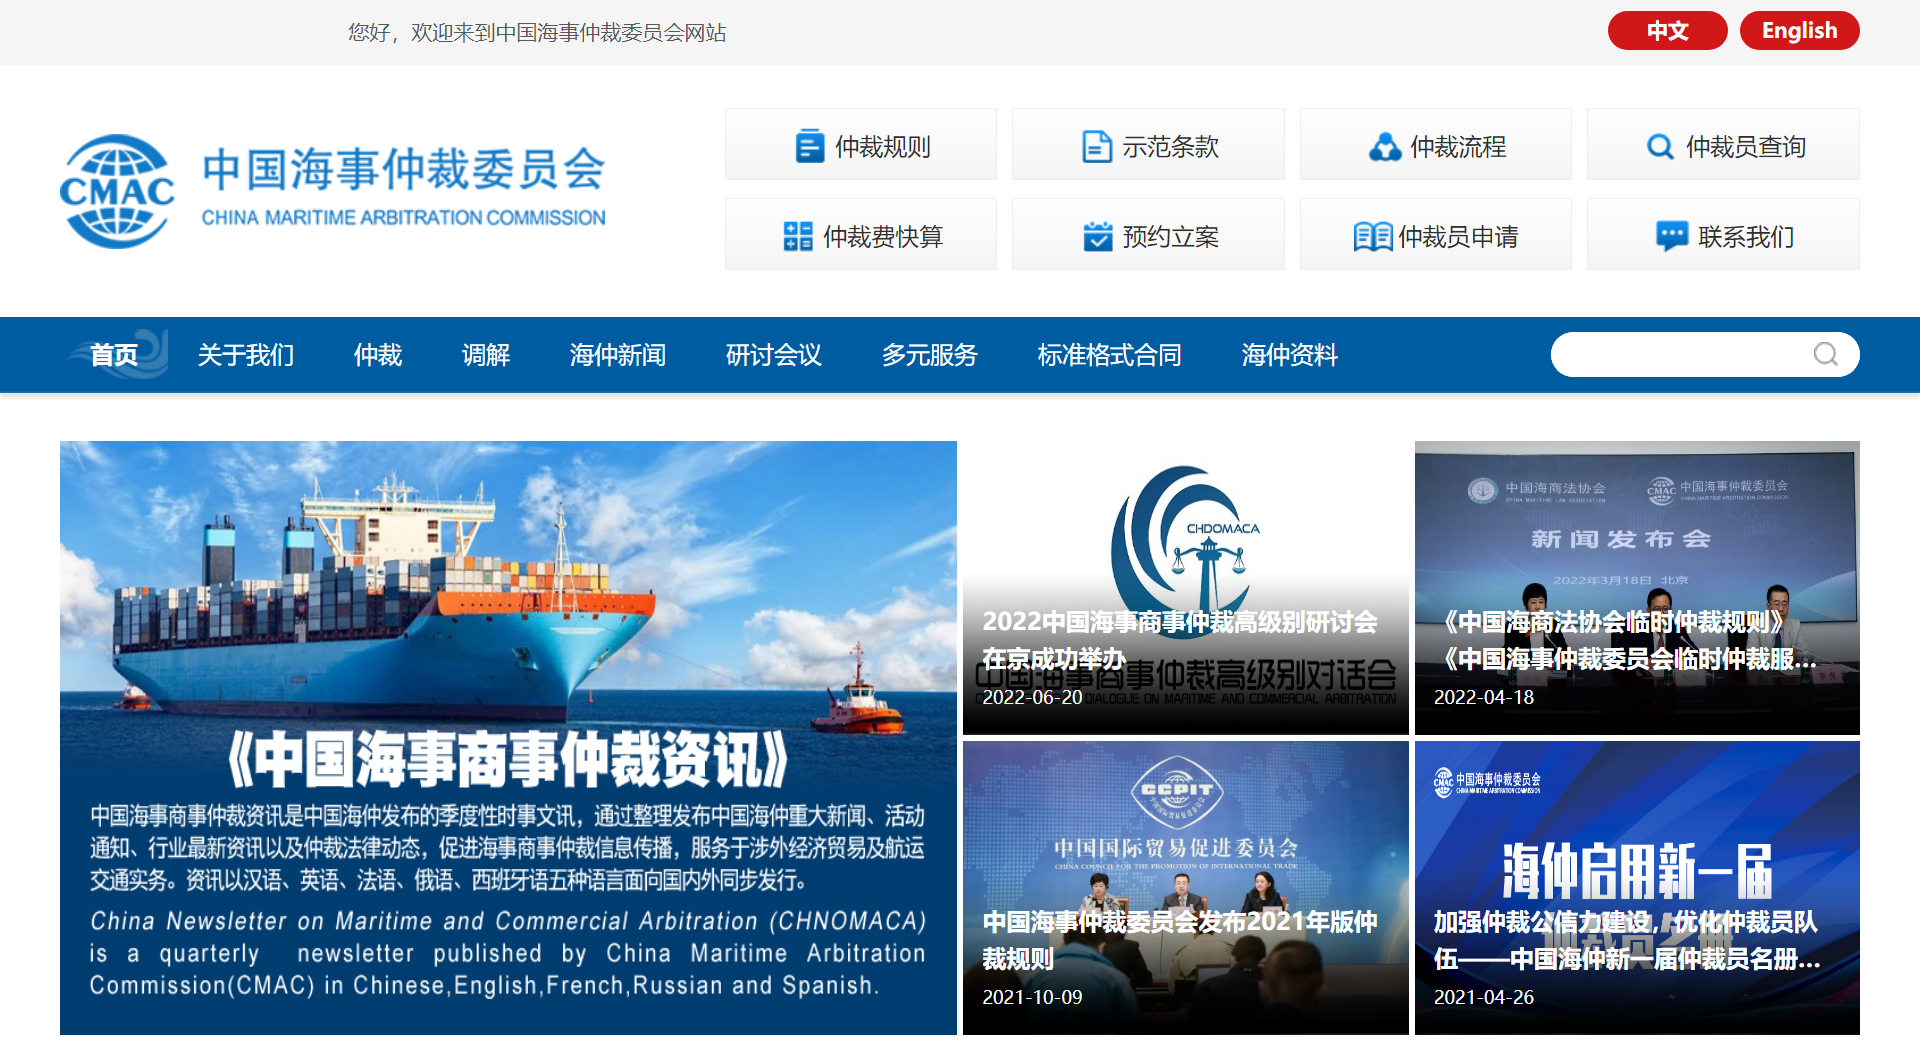The width and height of the screenshot is (1920, 1050).
Task: Open the 2022-06-20 研讨会 news card
Action: coord(1185,588)
